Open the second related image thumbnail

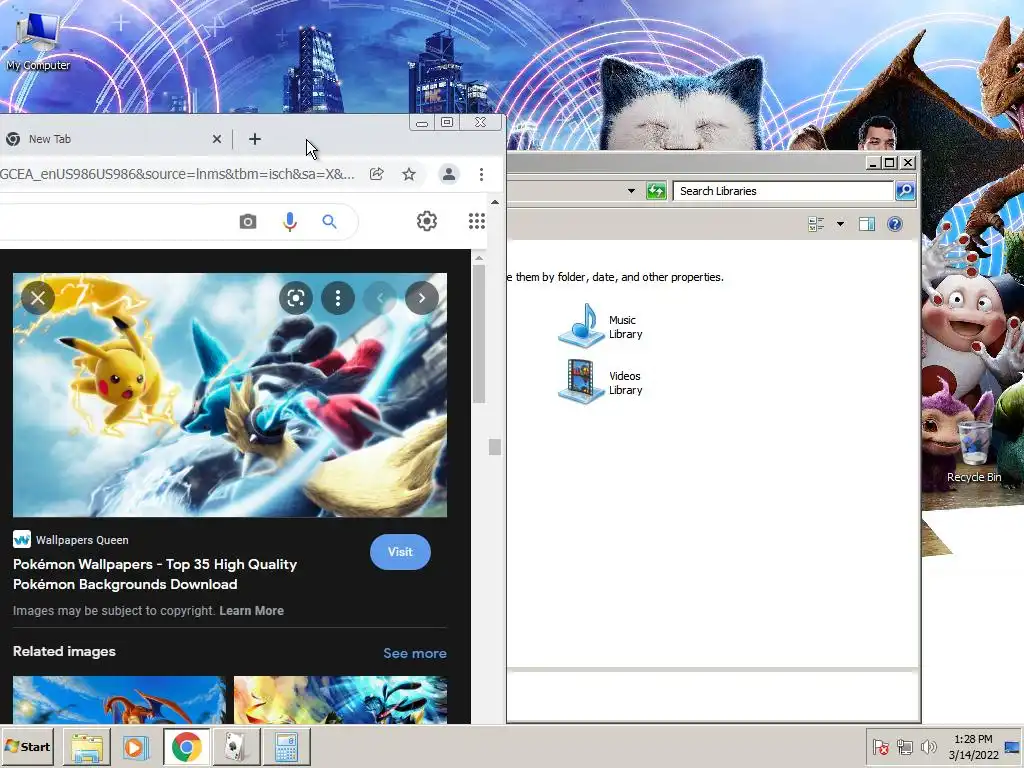click(340, 700)
